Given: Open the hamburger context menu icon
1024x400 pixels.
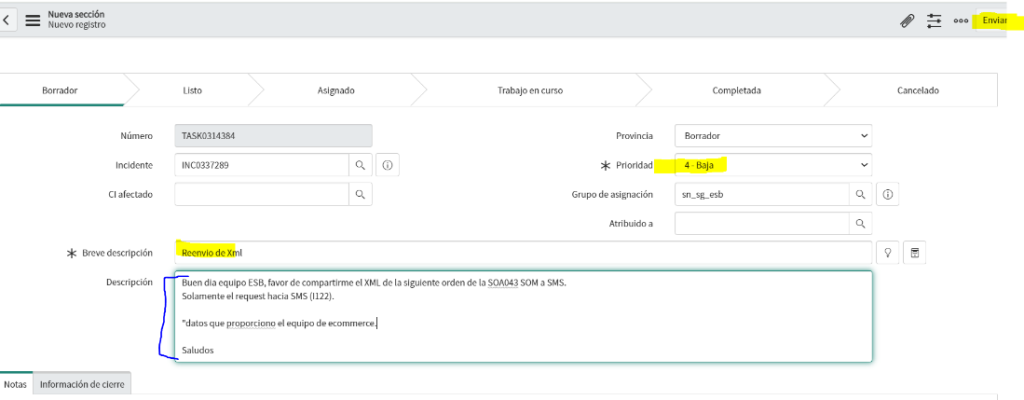Looking at the screenshot, I should click(33, 20).
